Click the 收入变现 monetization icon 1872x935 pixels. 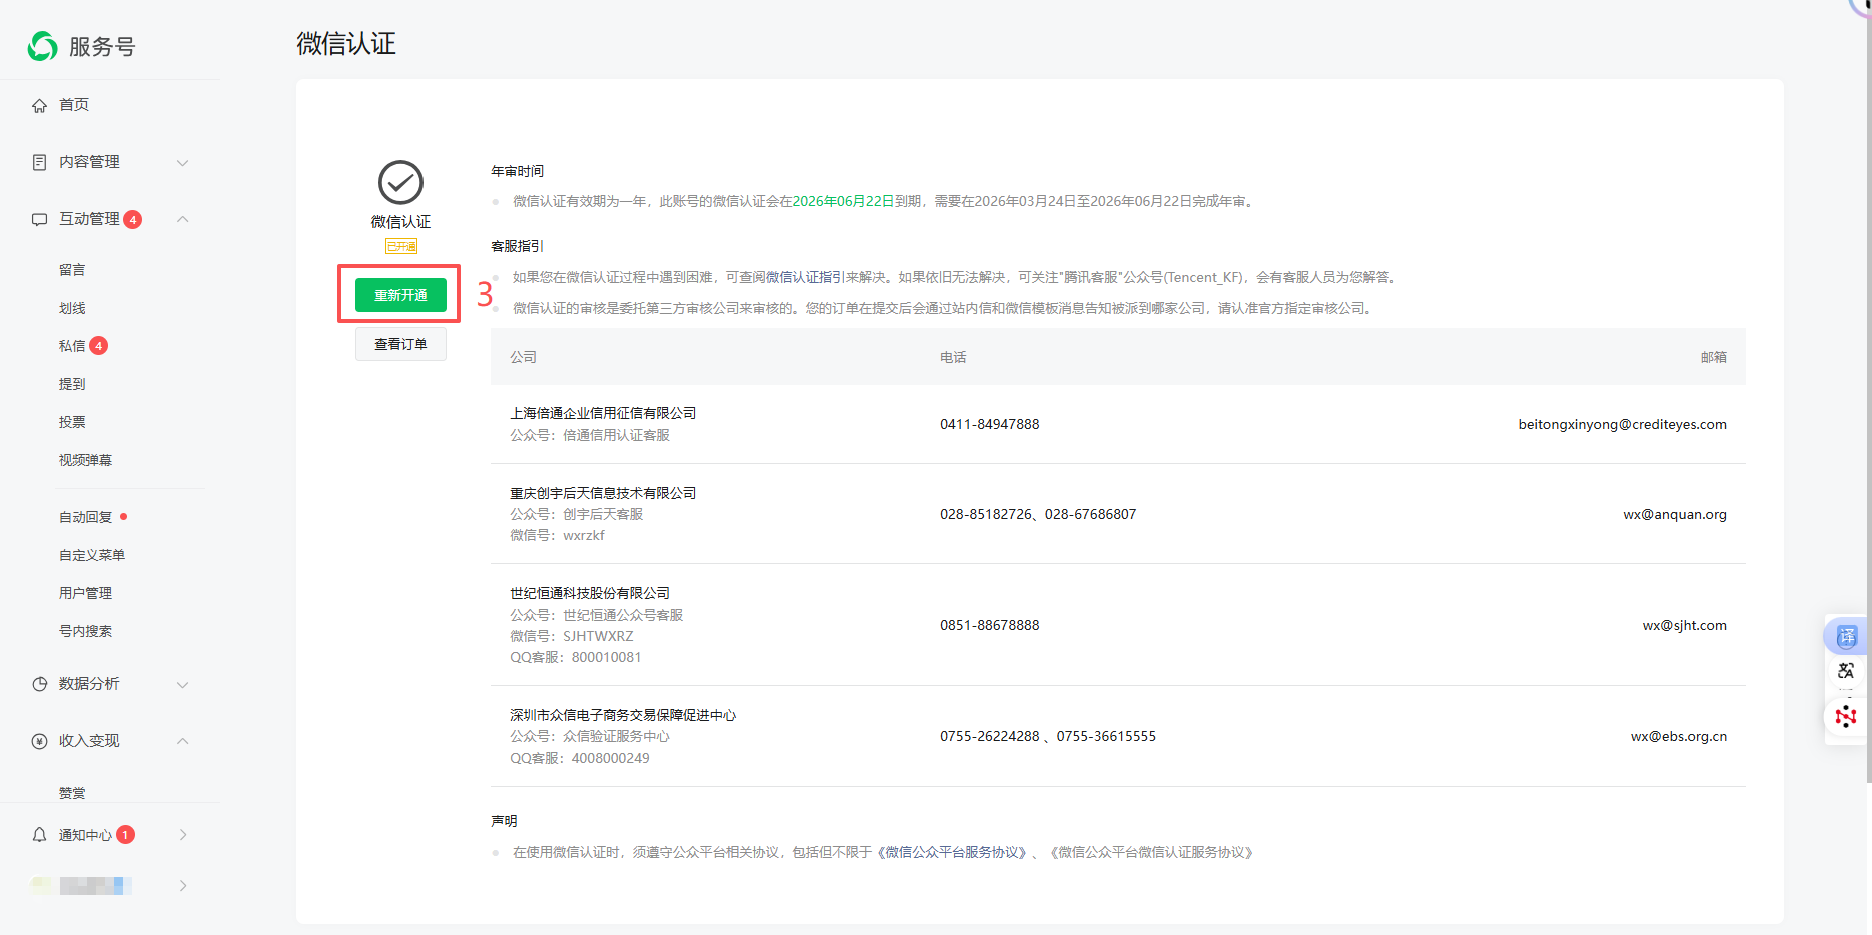pos(38,741)
